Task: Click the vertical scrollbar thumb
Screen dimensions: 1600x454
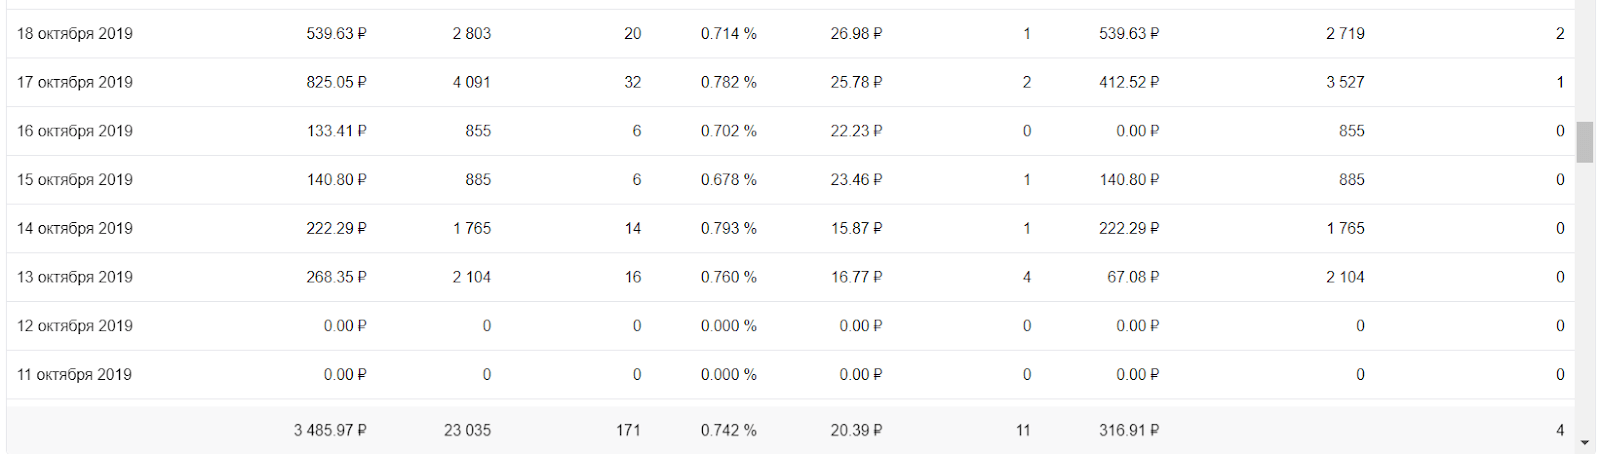Action: point(1585,142)
